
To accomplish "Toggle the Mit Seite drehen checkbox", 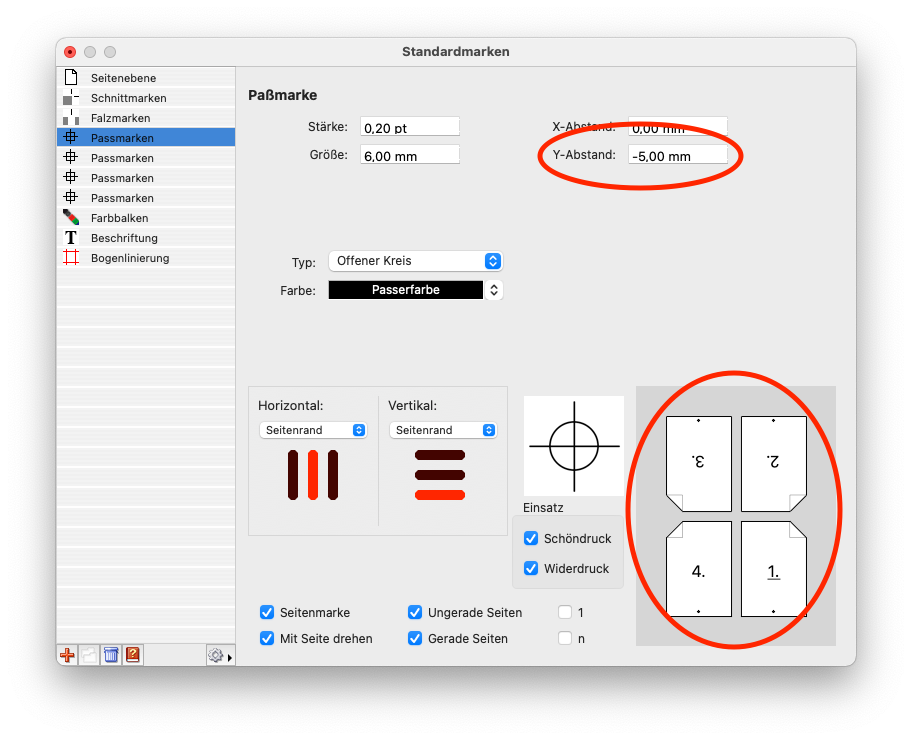I will coord(267,638).
